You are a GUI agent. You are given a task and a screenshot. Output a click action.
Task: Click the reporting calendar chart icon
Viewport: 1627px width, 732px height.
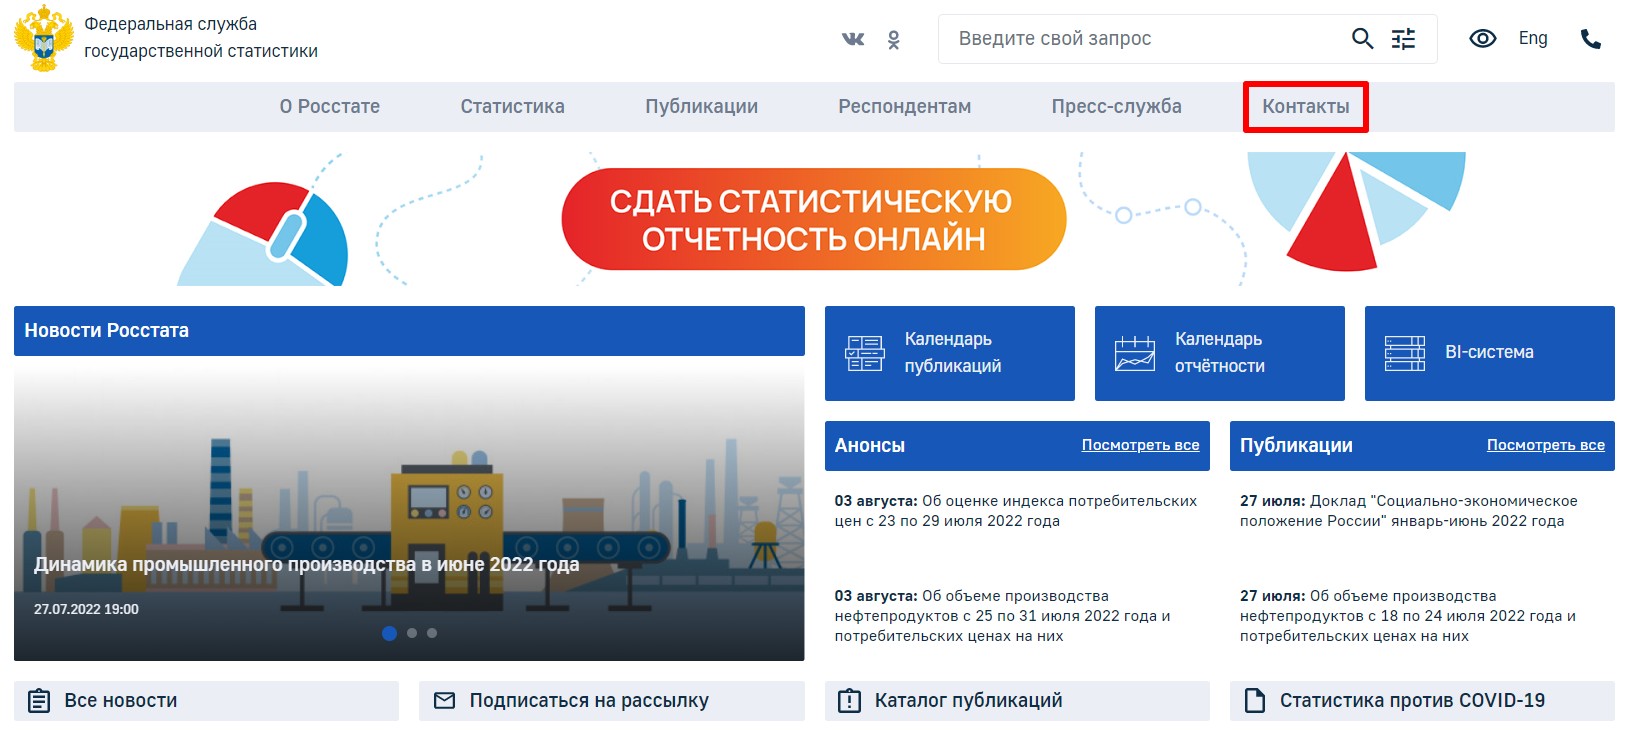pyautogui.click(x=1135, y=353)
